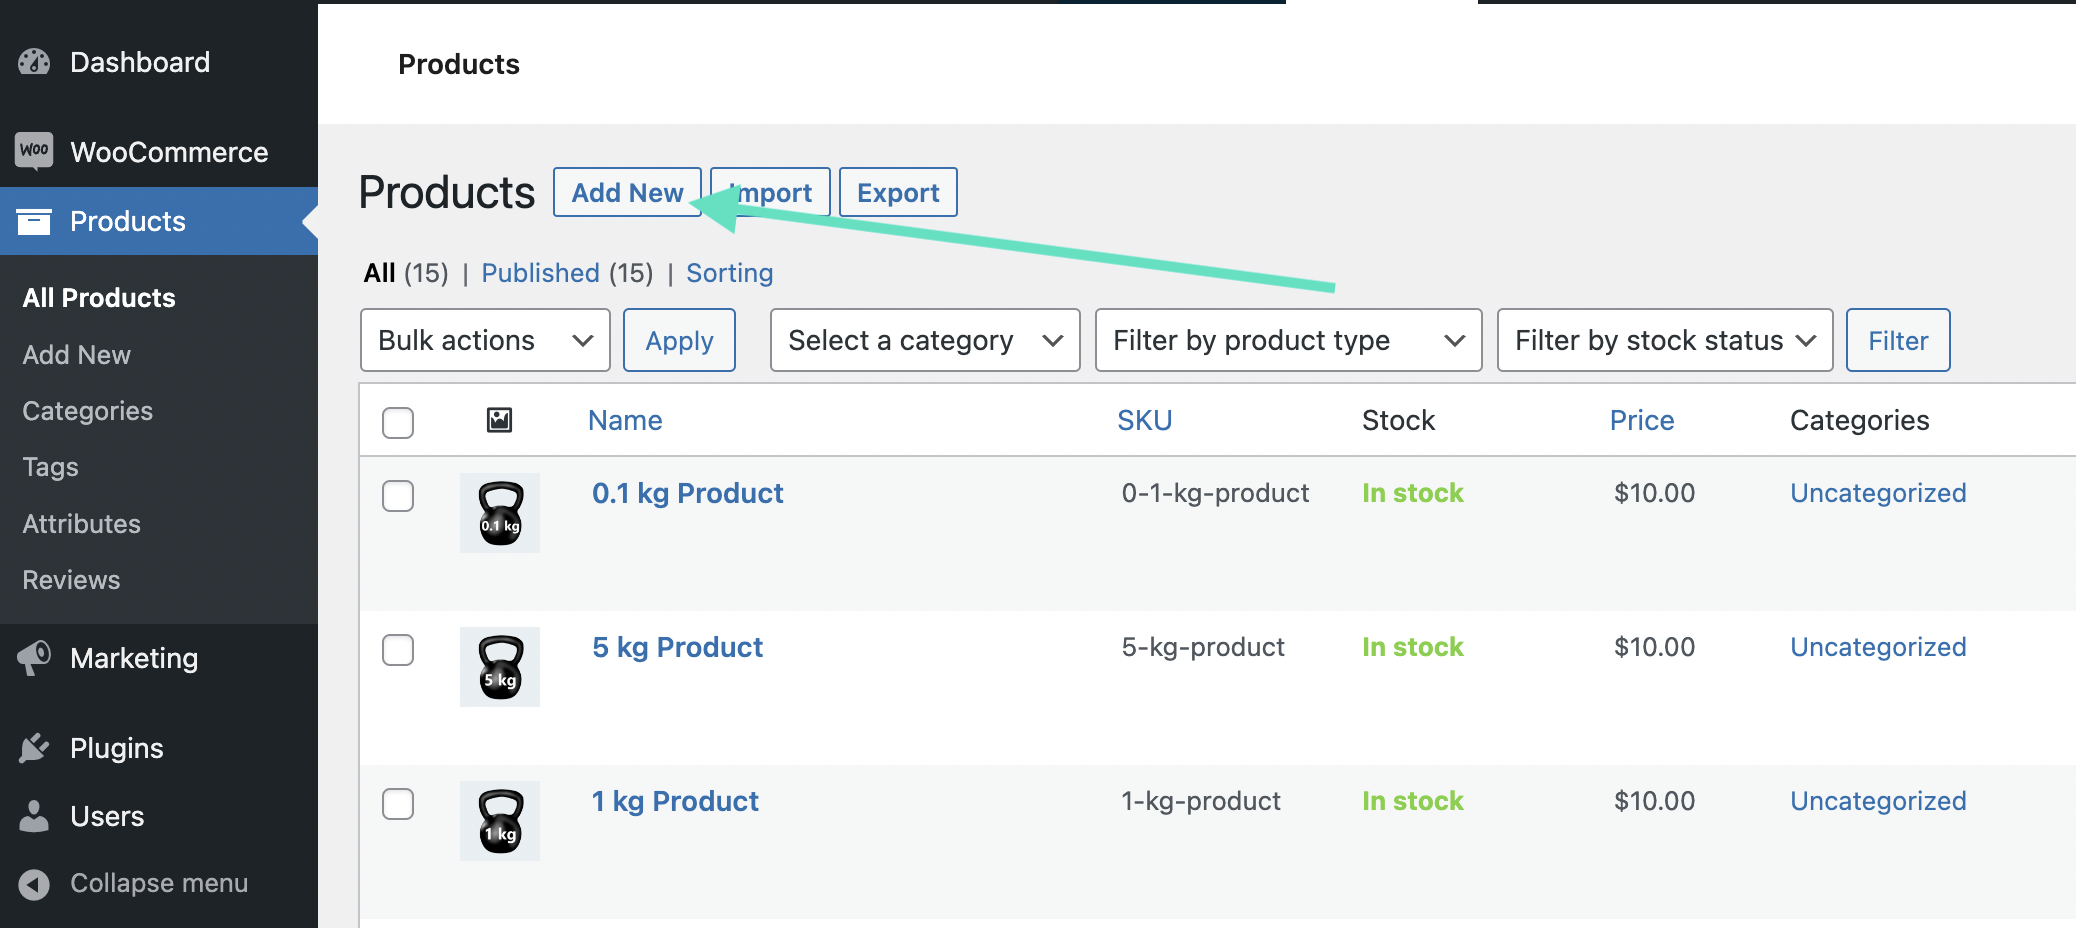Screen dimensions: 2076x928
Task: Expand the Filter by stock status dropdown
Action: (x=1663, y=340)
